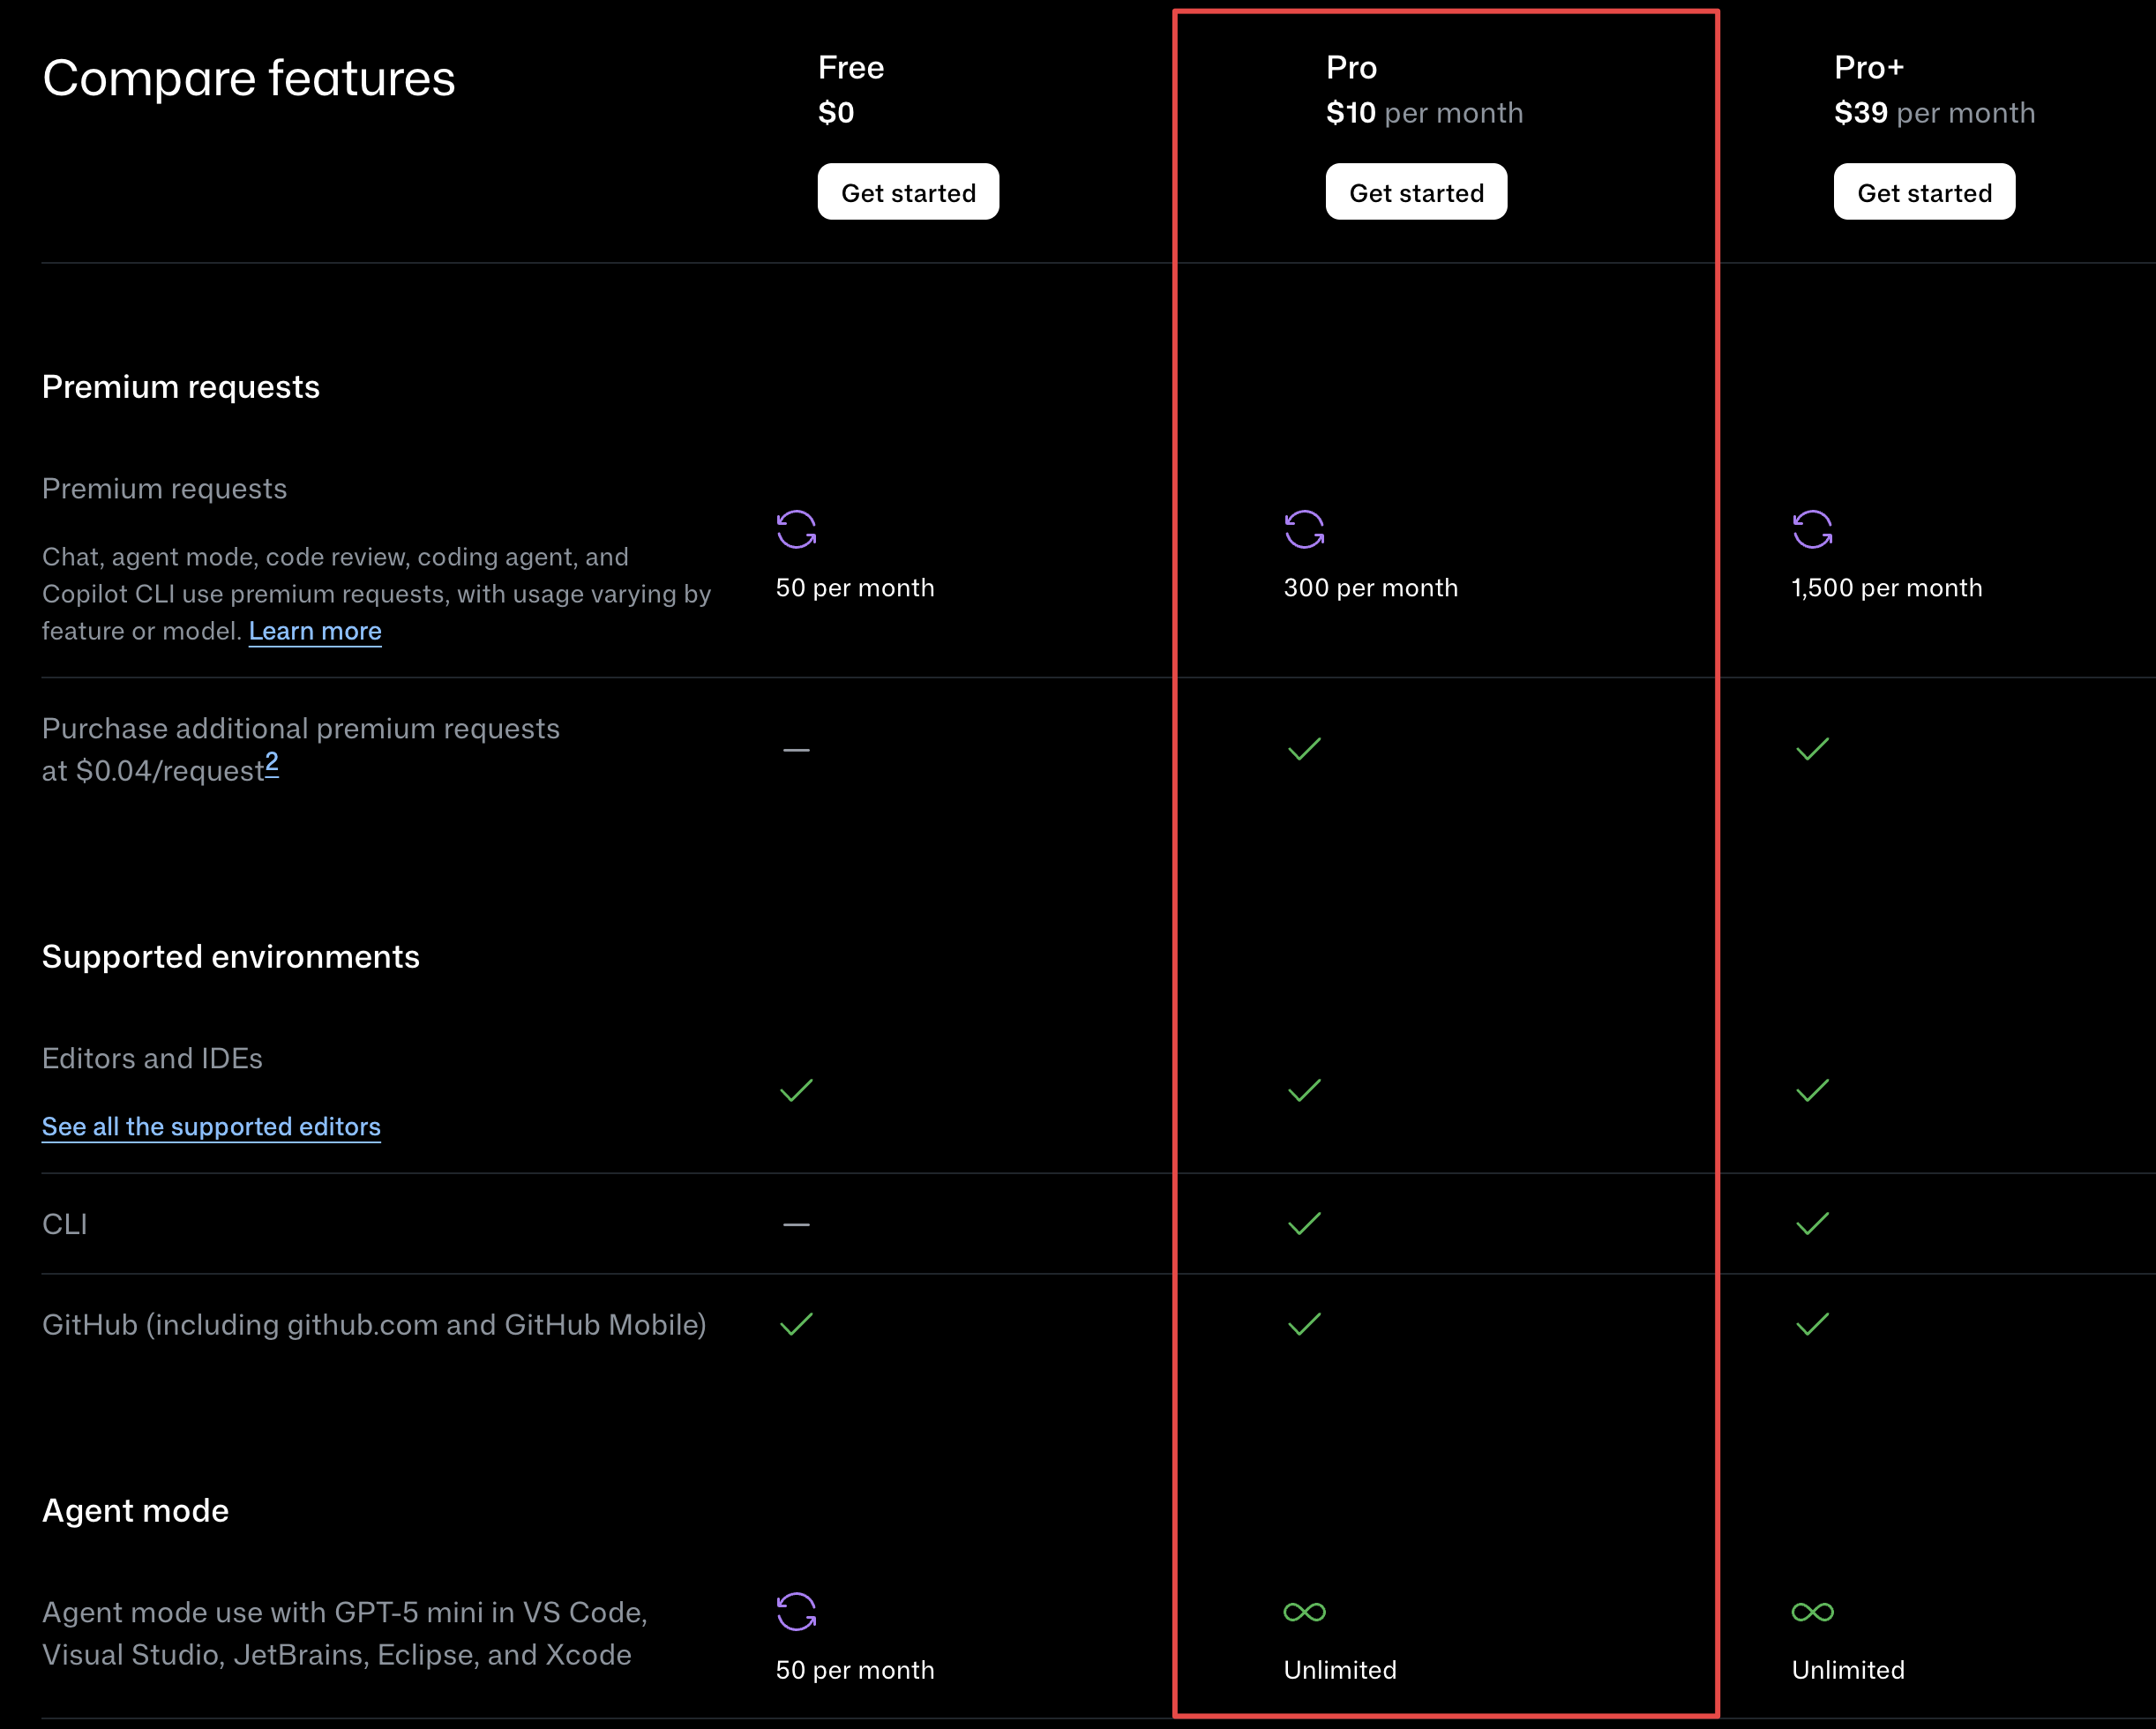Screen dimensions: 2156x1729
Task: Click the Pro+ checkmark in CLI row
Action: pos(1812,1224)
